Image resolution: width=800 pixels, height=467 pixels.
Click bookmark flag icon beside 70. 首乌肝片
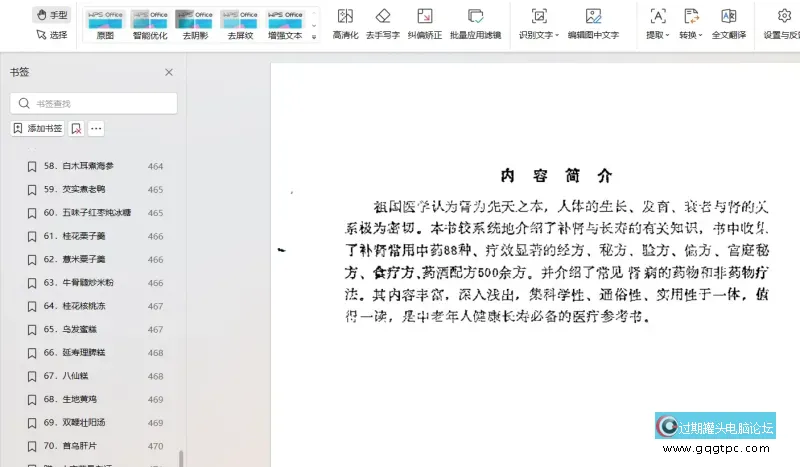32,447
